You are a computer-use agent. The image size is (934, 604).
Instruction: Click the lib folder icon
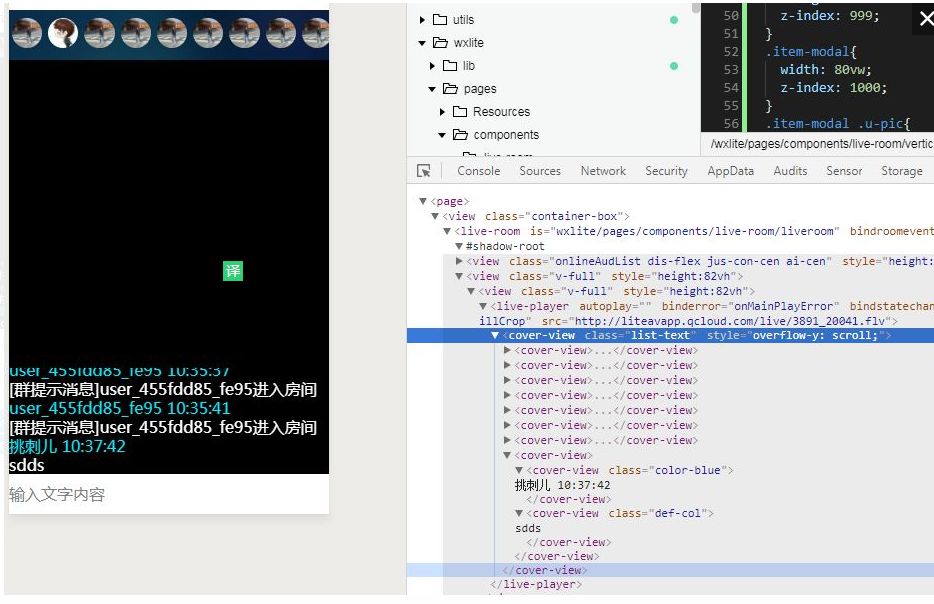tap(450, 66)
